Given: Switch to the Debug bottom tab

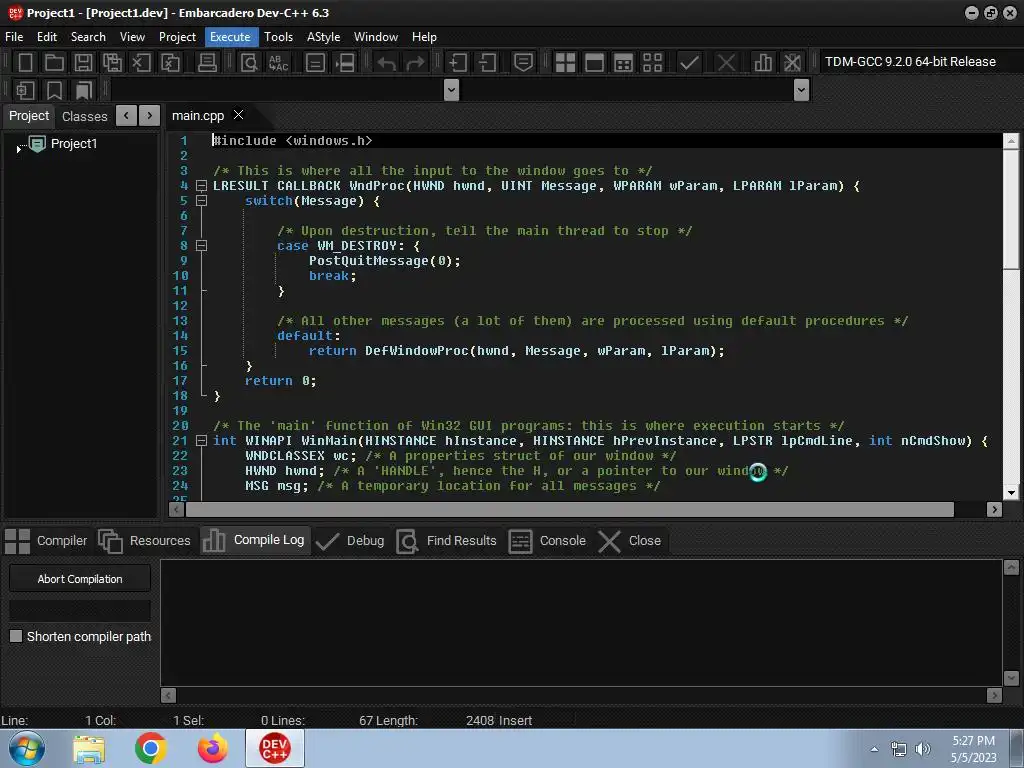Looking at the screenshot, I should [351, 541].
